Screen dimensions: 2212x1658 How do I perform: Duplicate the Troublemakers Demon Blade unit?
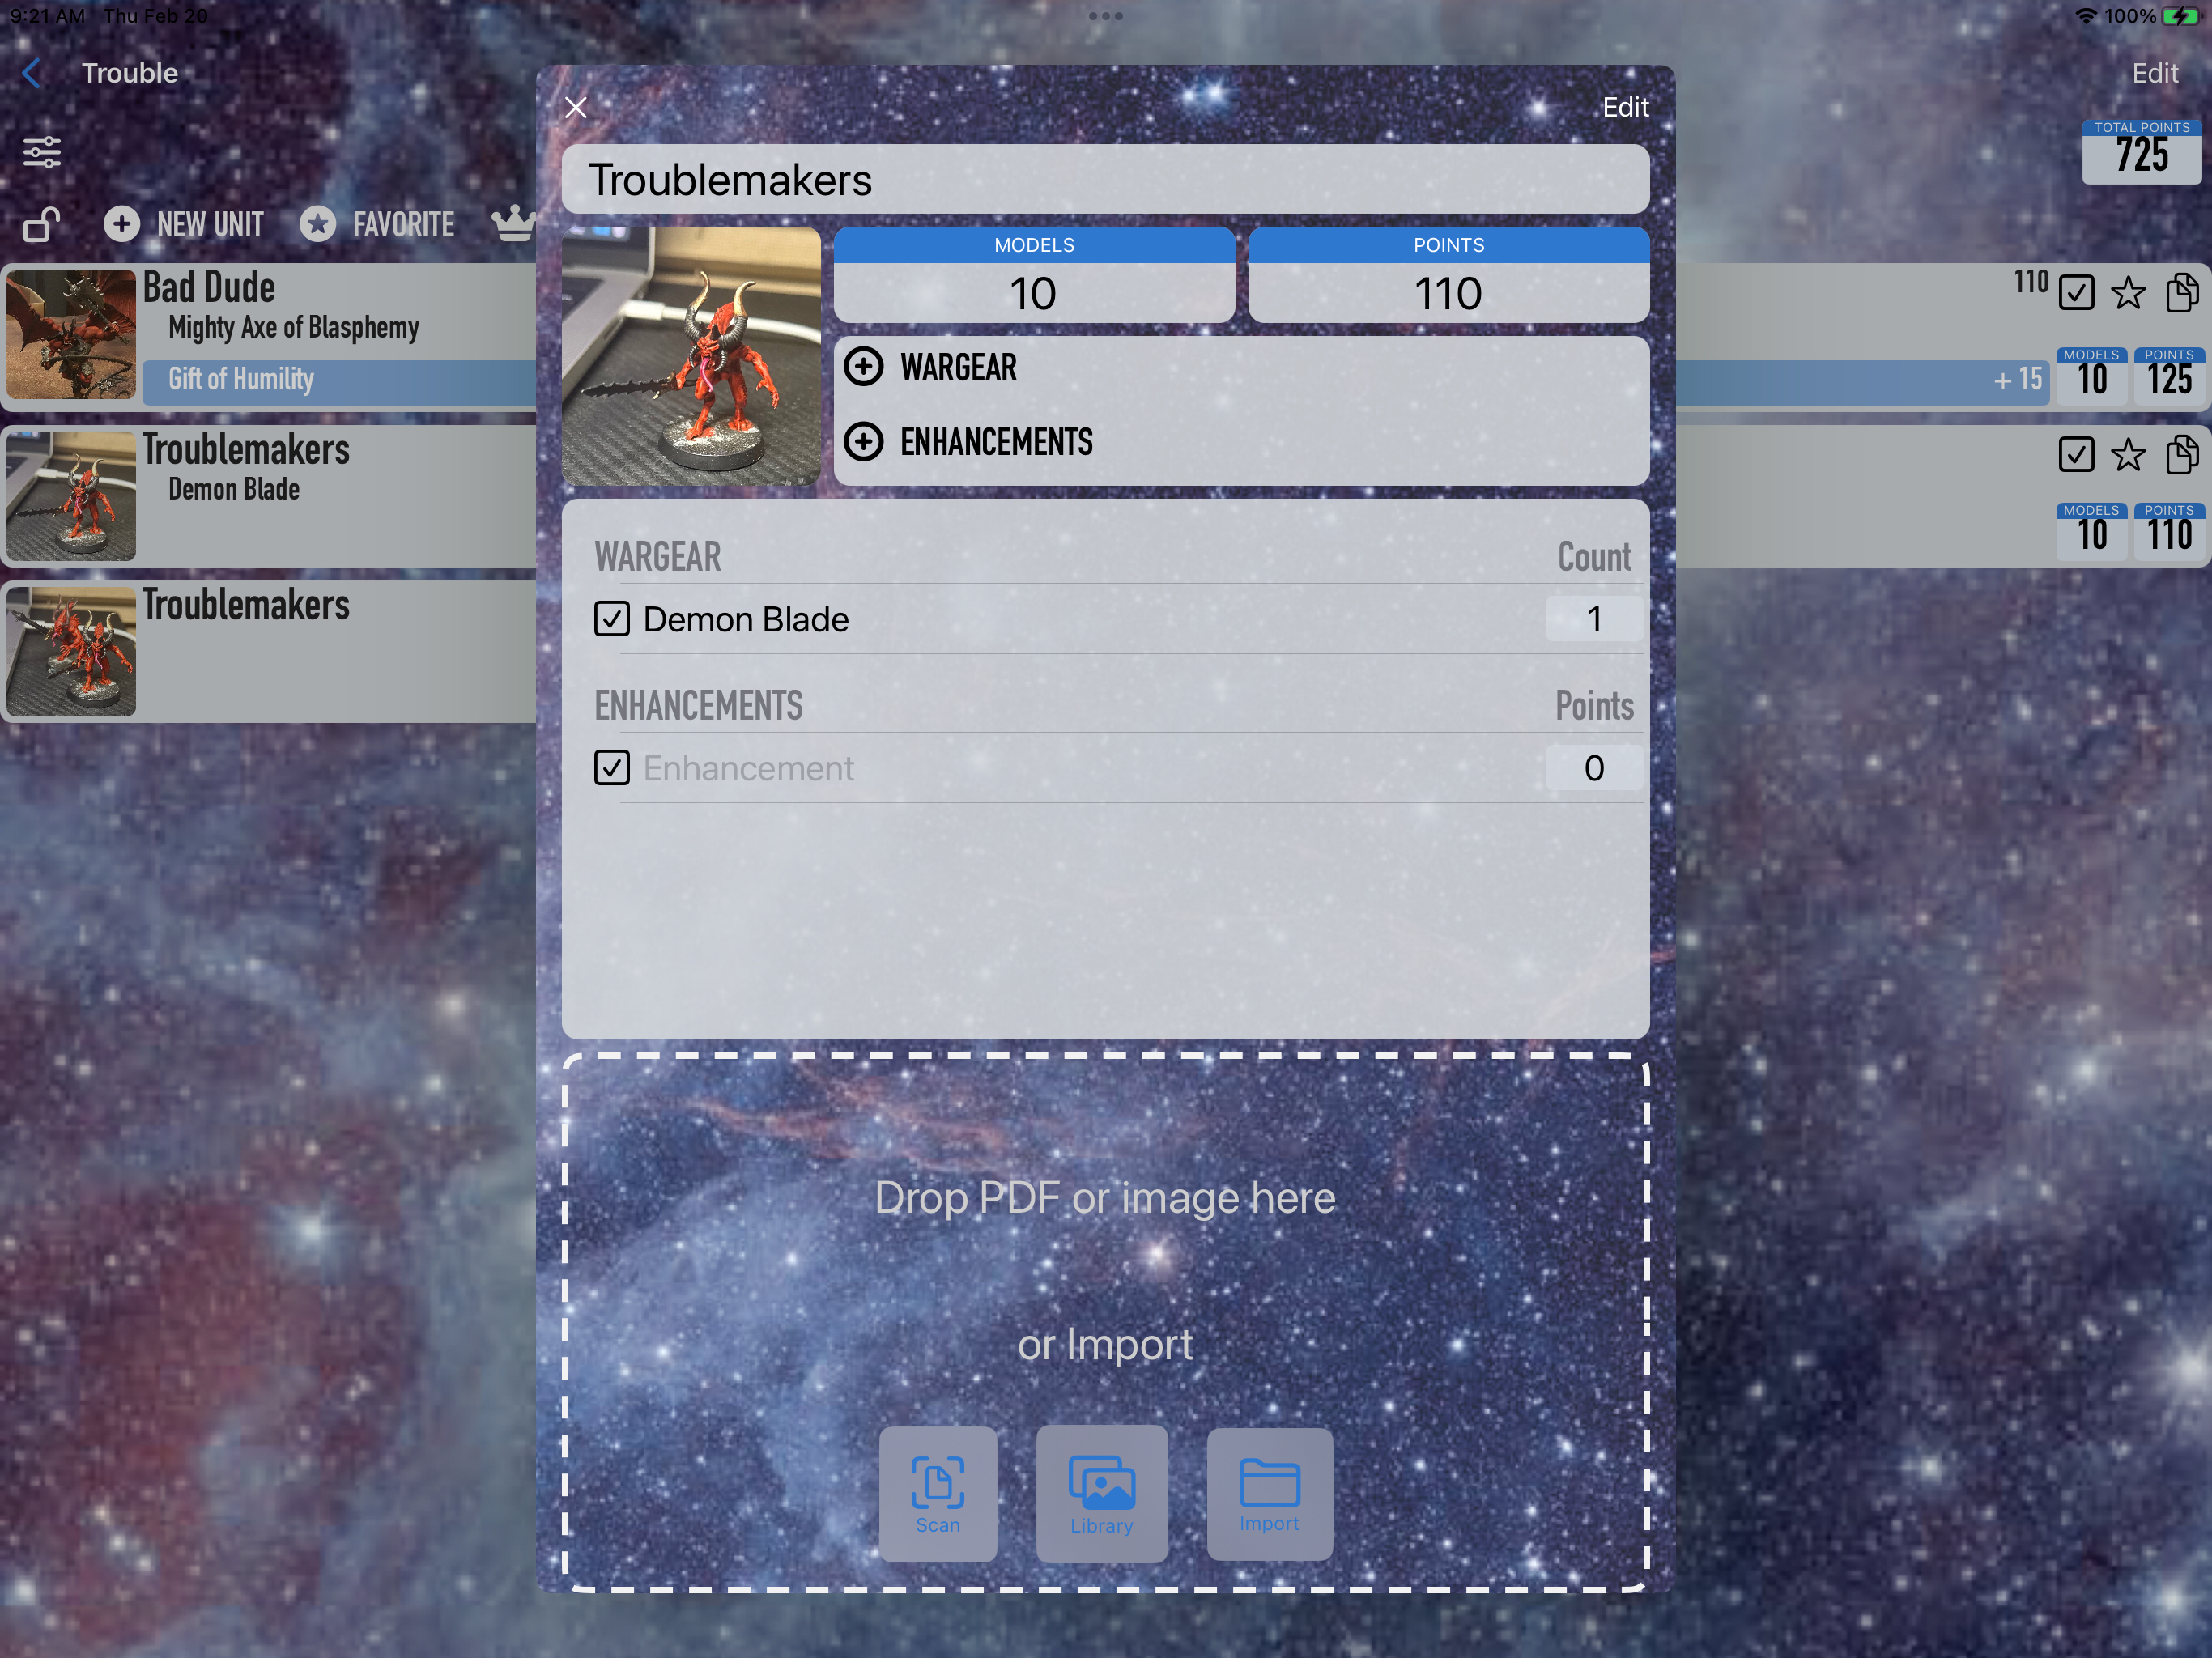[2182, 454]
